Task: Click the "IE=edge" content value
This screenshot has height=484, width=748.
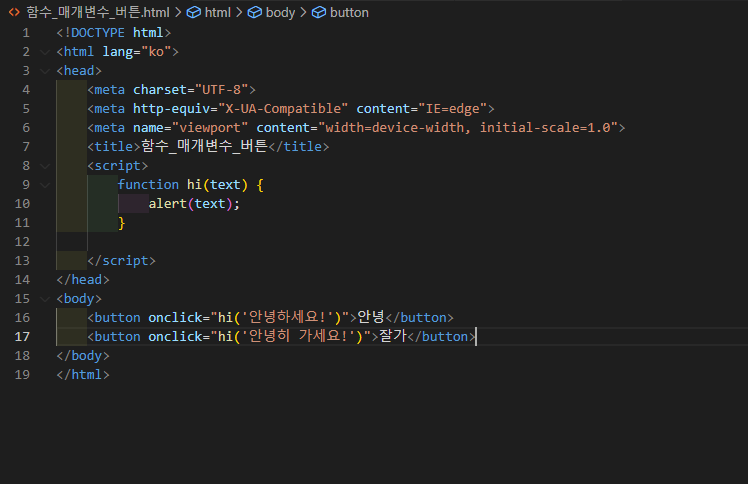Action: click(x=452, y=109)
